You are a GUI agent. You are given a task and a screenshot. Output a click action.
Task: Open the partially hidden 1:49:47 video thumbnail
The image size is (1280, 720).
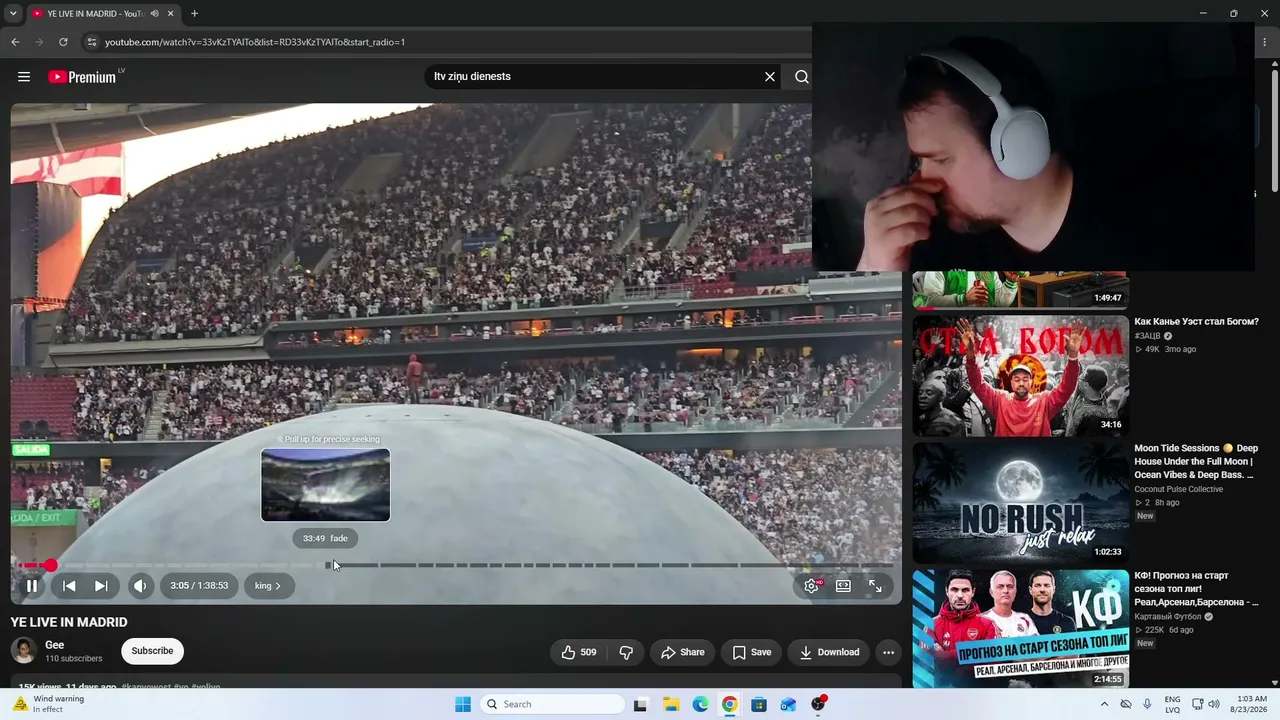pyautogui.click(x=1020, y=290)
